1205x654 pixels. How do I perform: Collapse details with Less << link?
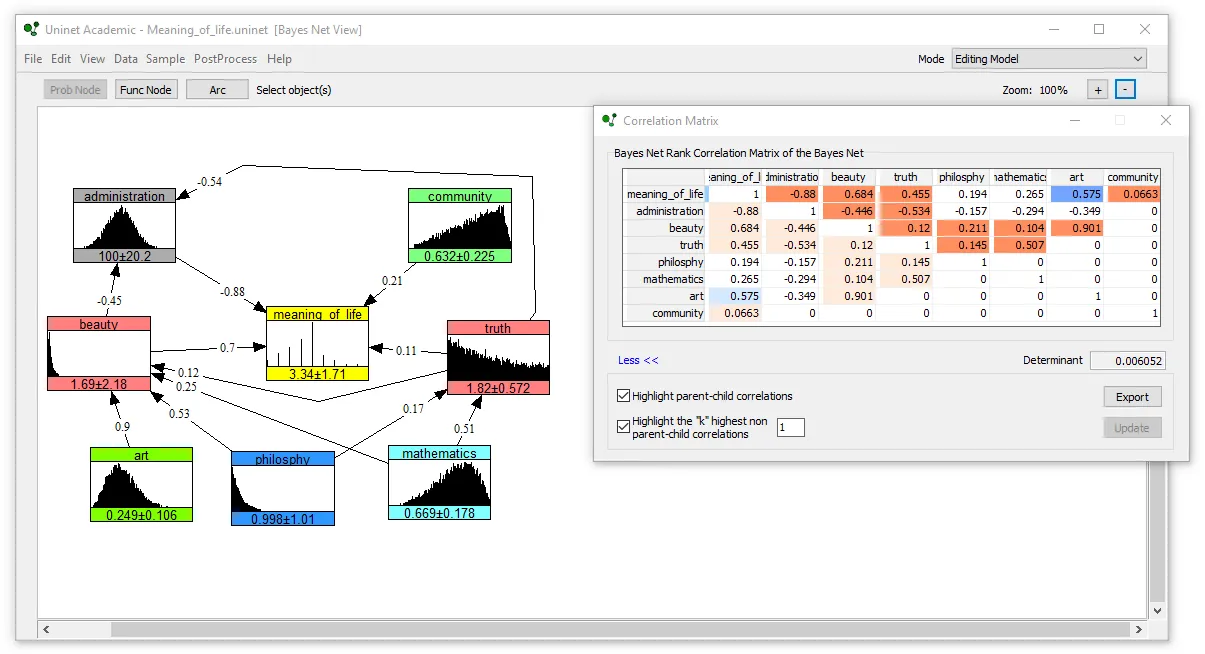click(x=638, y=360)
